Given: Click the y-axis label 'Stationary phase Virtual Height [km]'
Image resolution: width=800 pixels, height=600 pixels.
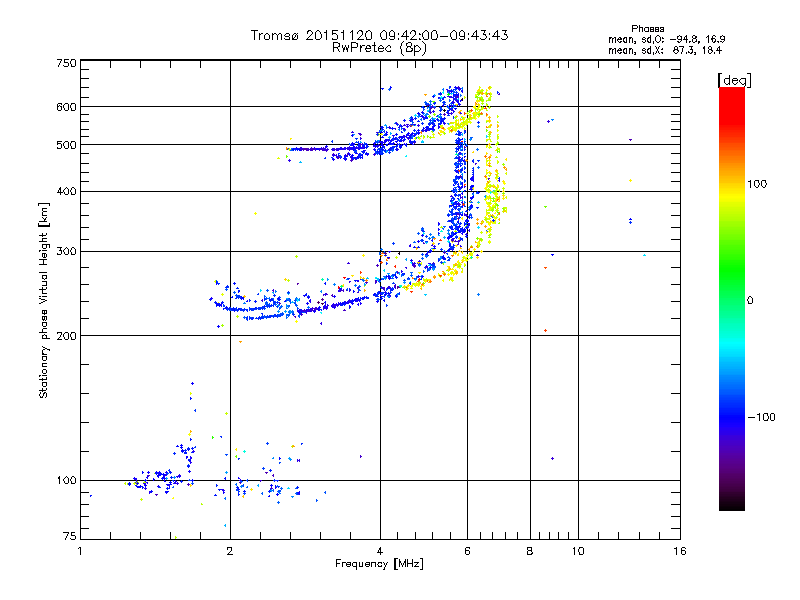Looking at the screenshot, I should [43, 300].
